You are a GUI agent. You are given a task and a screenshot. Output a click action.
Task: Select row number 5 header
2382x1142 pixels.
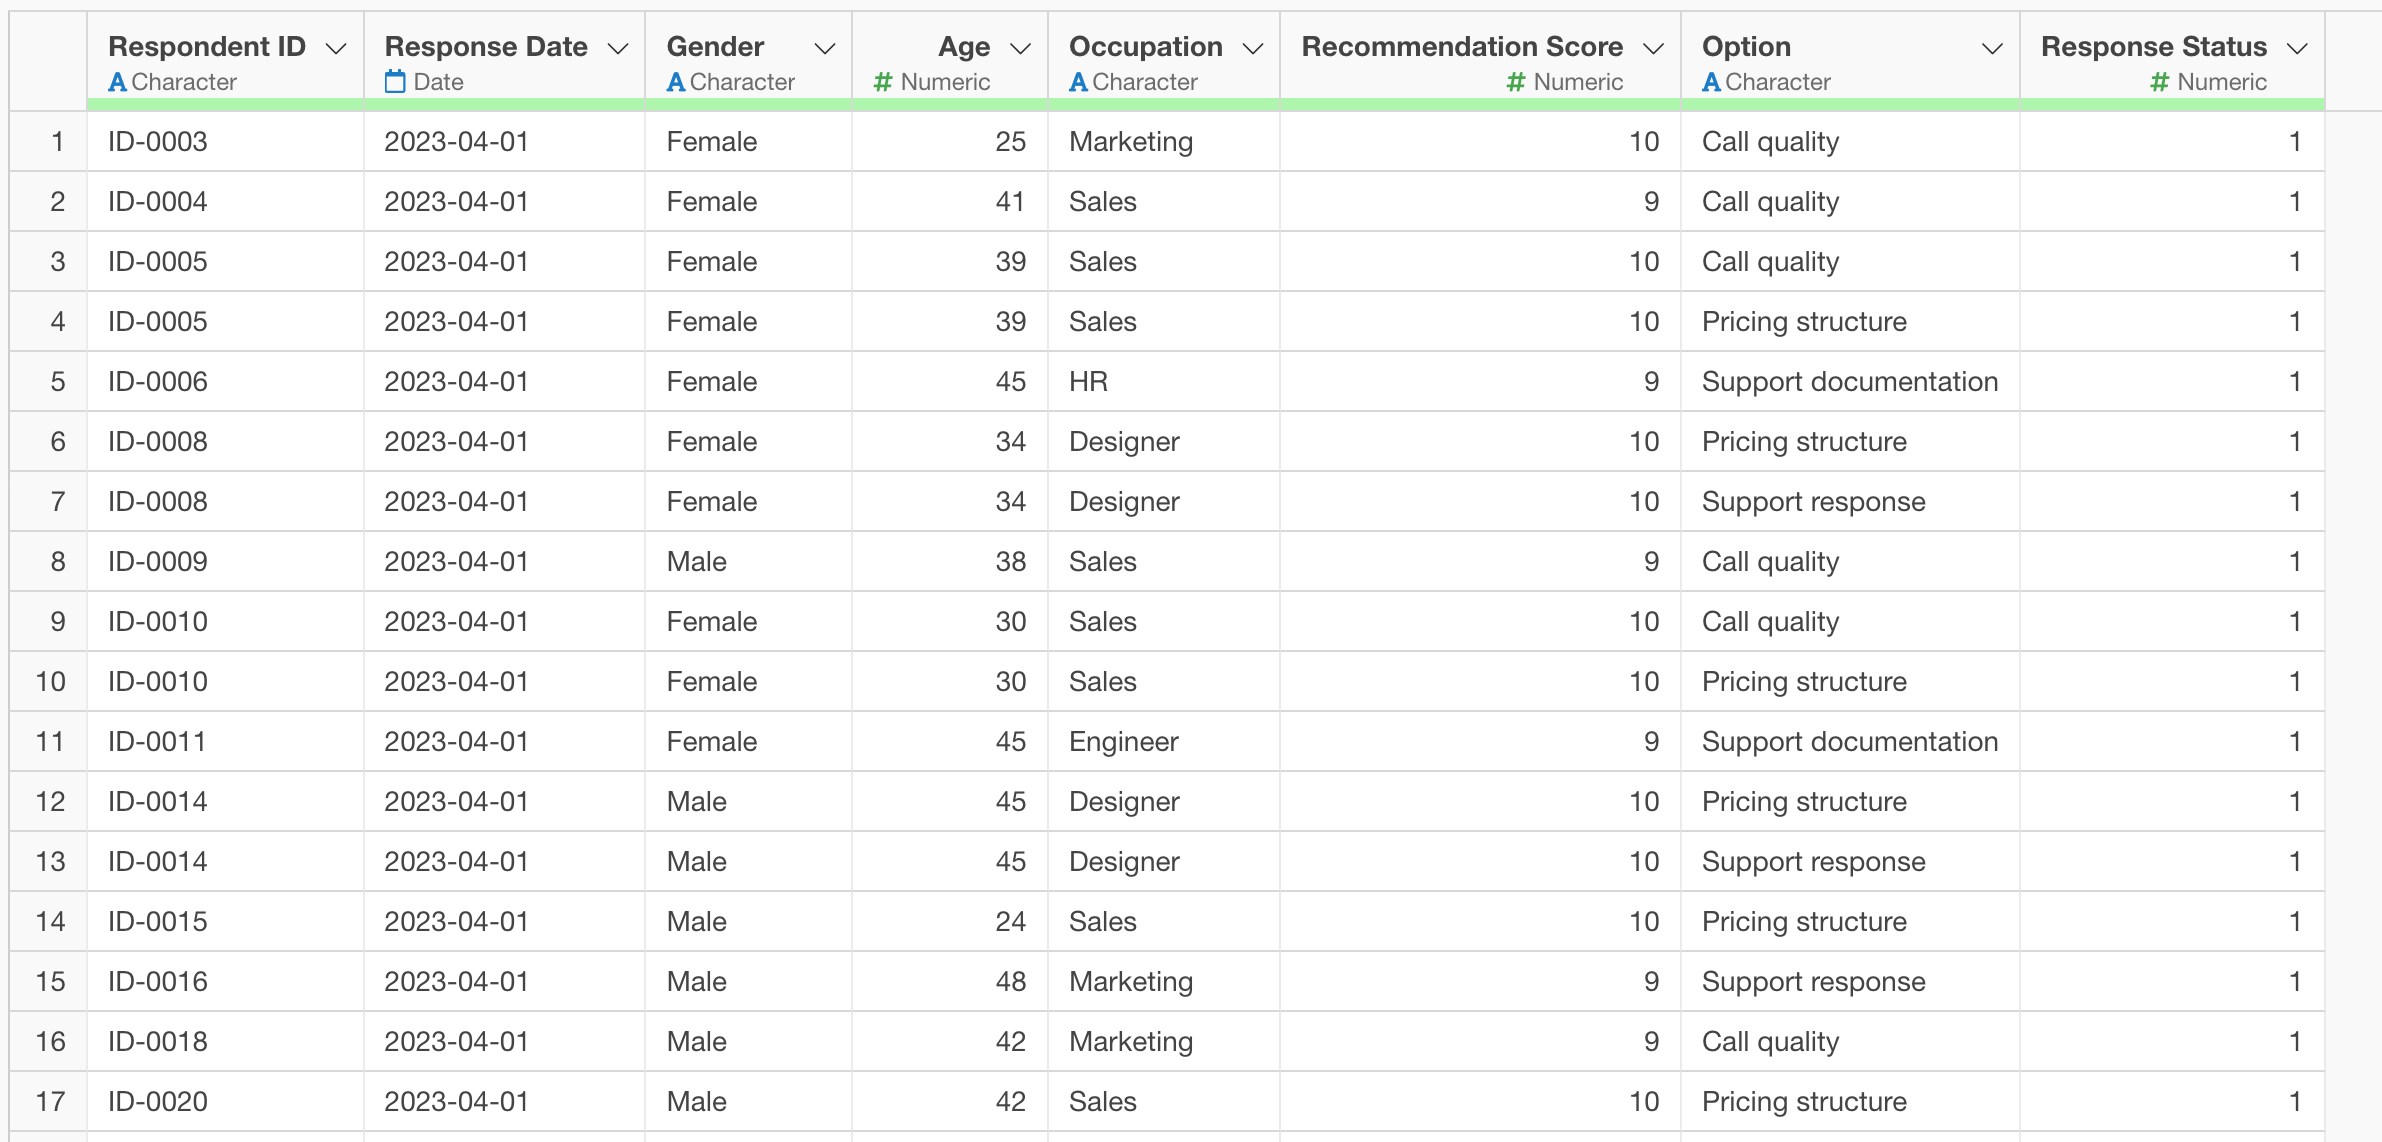[x=57, y=381]
